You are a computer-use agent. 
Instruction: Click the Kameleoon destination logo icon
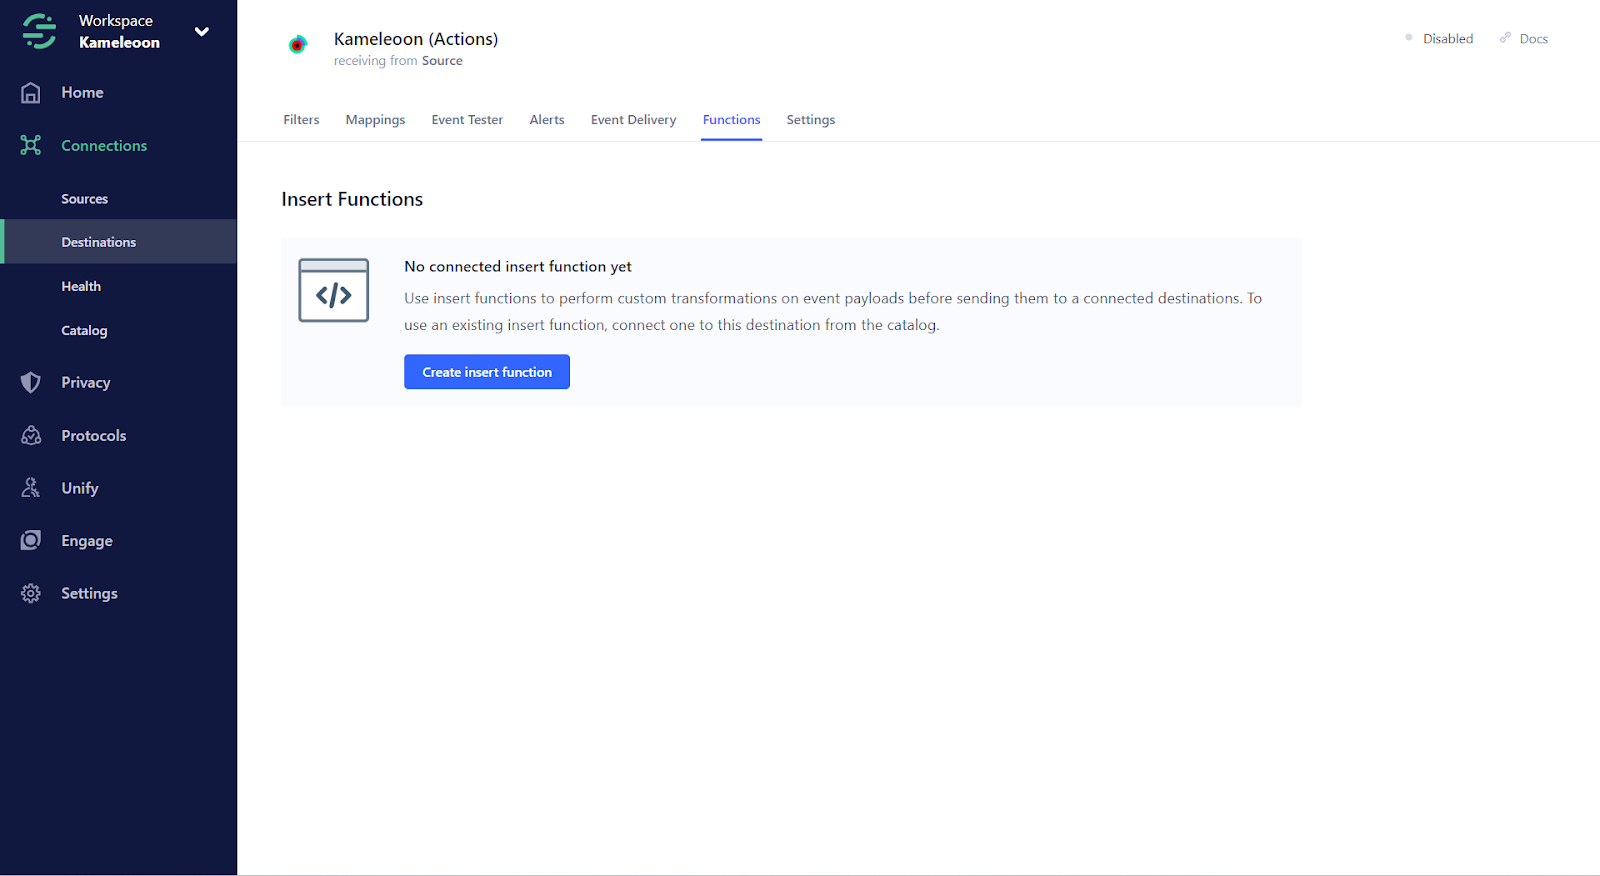(x=298, y=44)
